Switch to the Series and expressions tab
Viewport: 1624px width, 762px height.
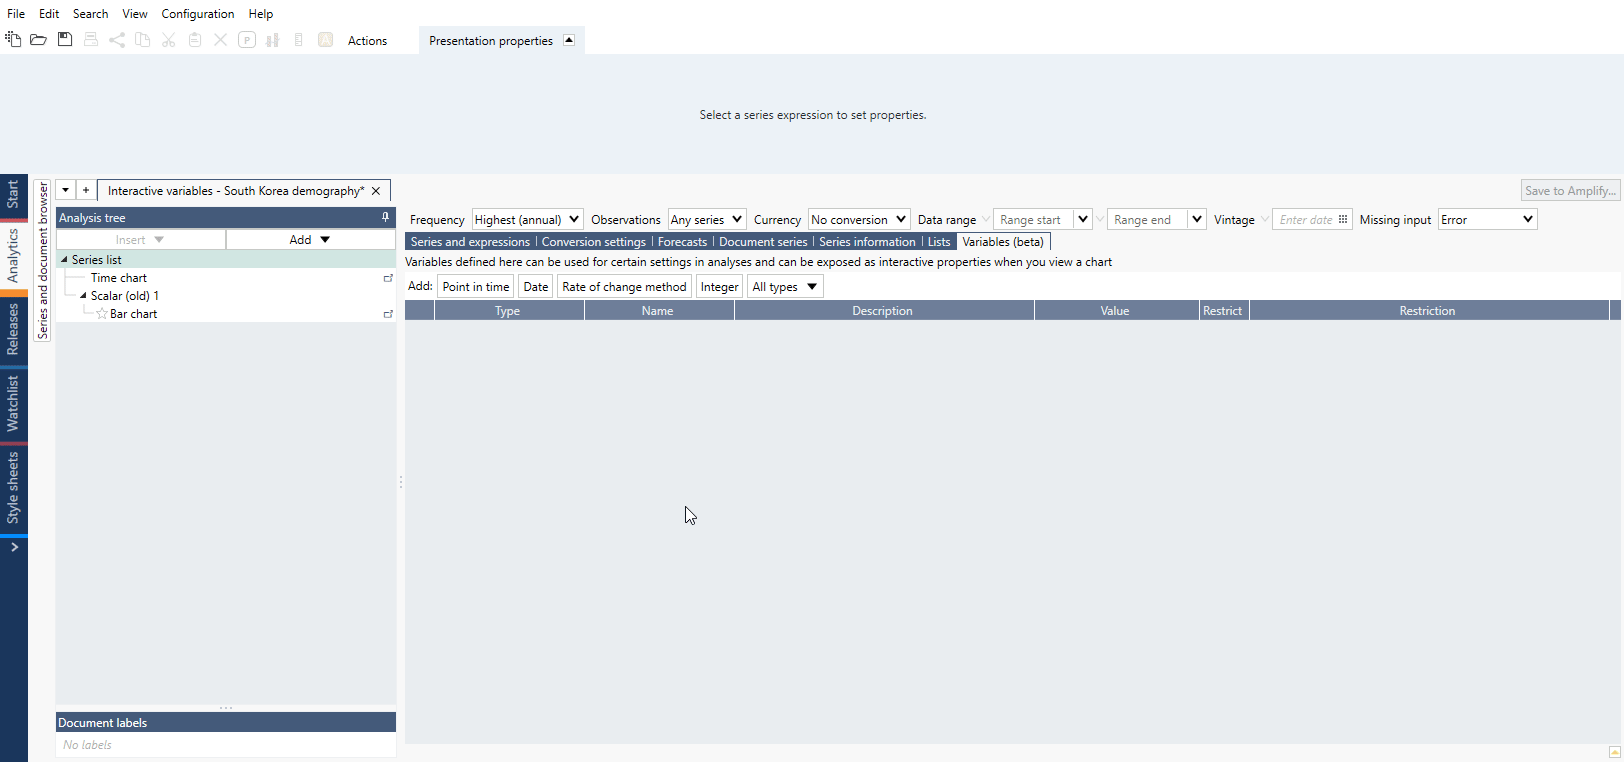(470, 242)
